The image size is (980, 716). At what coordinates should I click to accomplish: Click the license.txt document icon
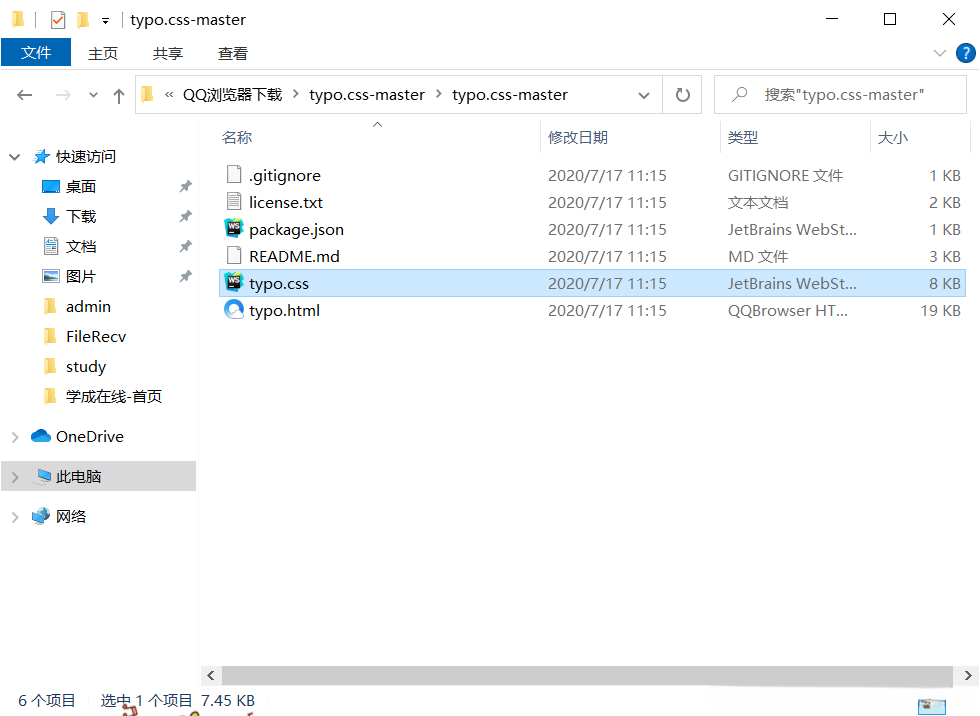click(x=234, y=202)
